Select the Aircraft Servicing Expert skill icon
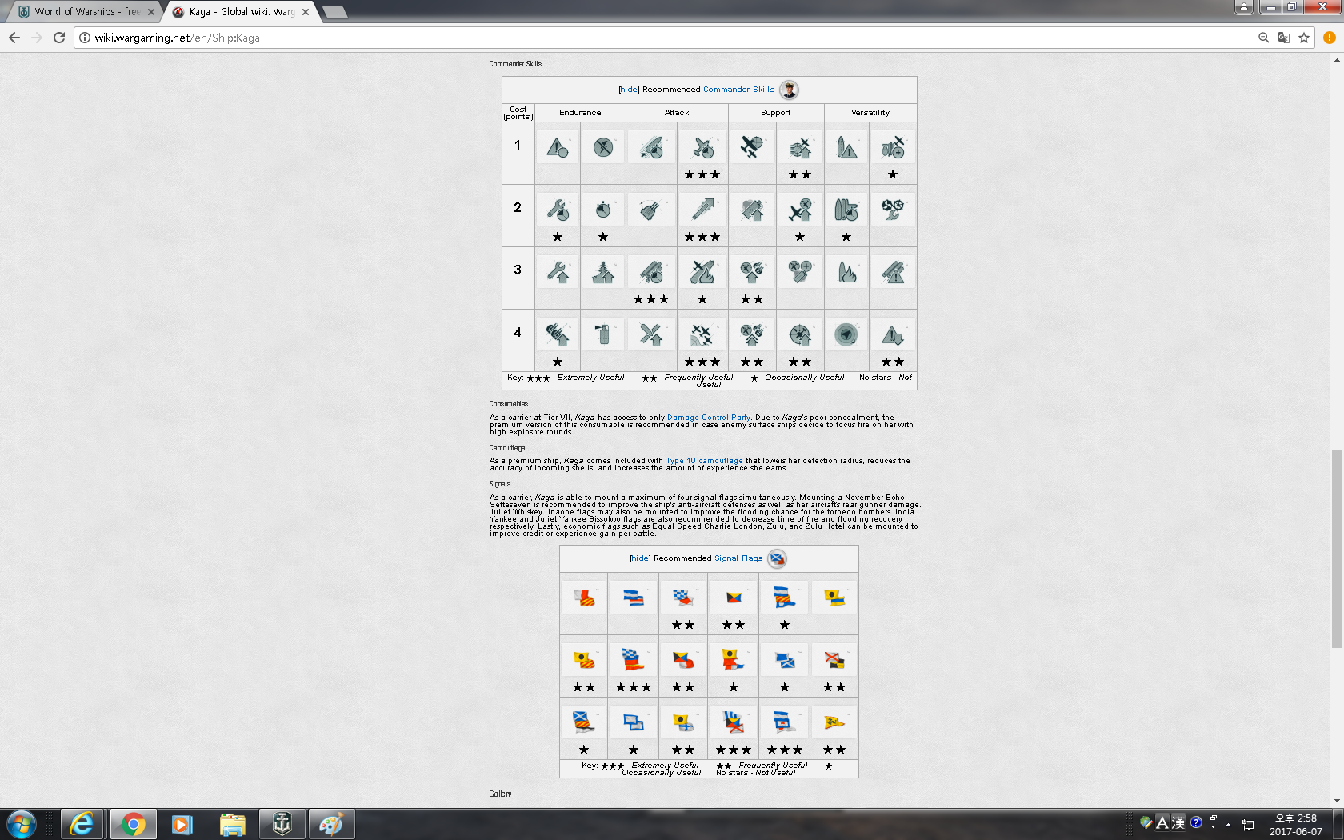1344x840 pixels. pos(701,147)
